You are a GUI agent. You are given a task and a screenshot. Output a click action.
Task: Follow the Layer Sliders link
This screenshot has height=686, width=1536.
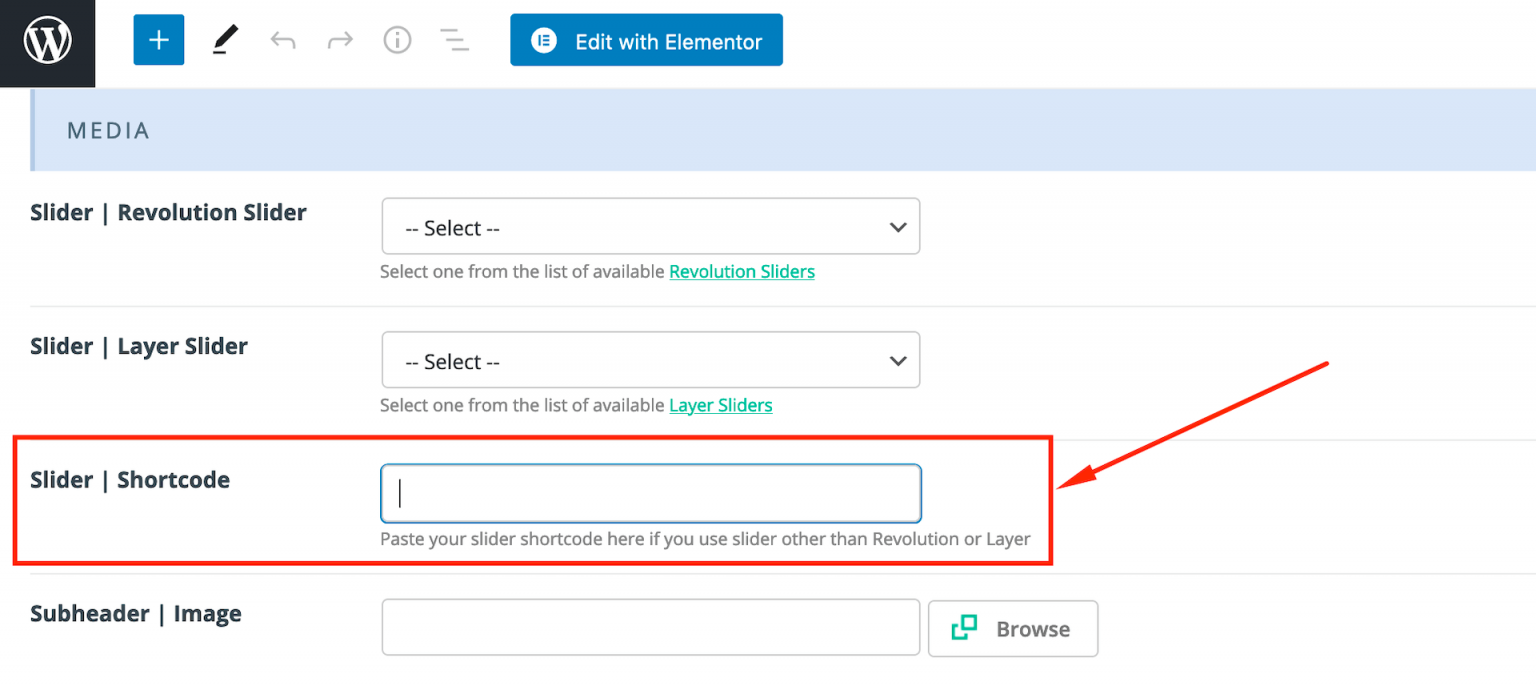pyautogui.click(x=721, y=406)
